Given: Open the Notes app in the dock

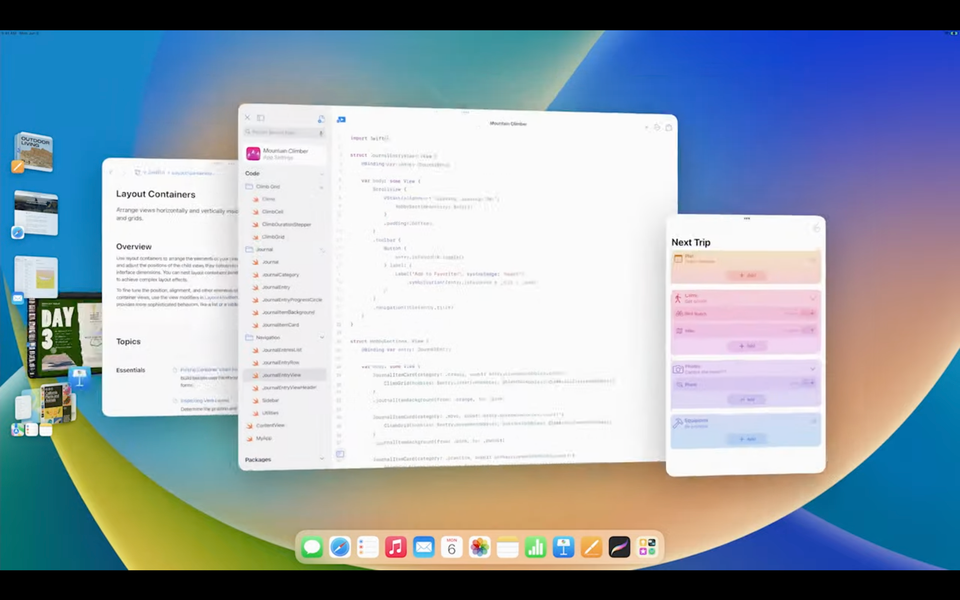Looking at the screenshot, I should pos(508,547).
